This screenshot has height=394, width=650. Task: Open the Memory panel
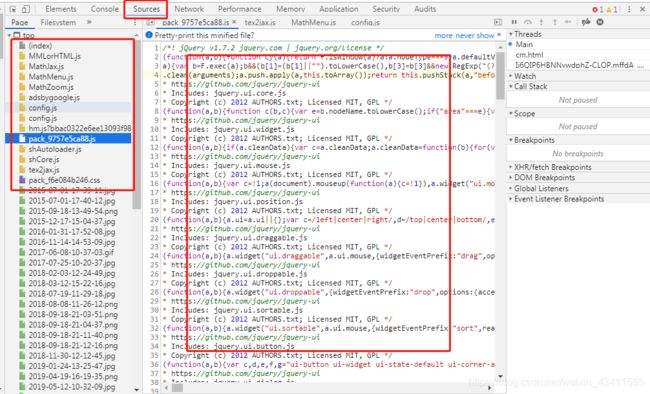[x=291, y=9]
